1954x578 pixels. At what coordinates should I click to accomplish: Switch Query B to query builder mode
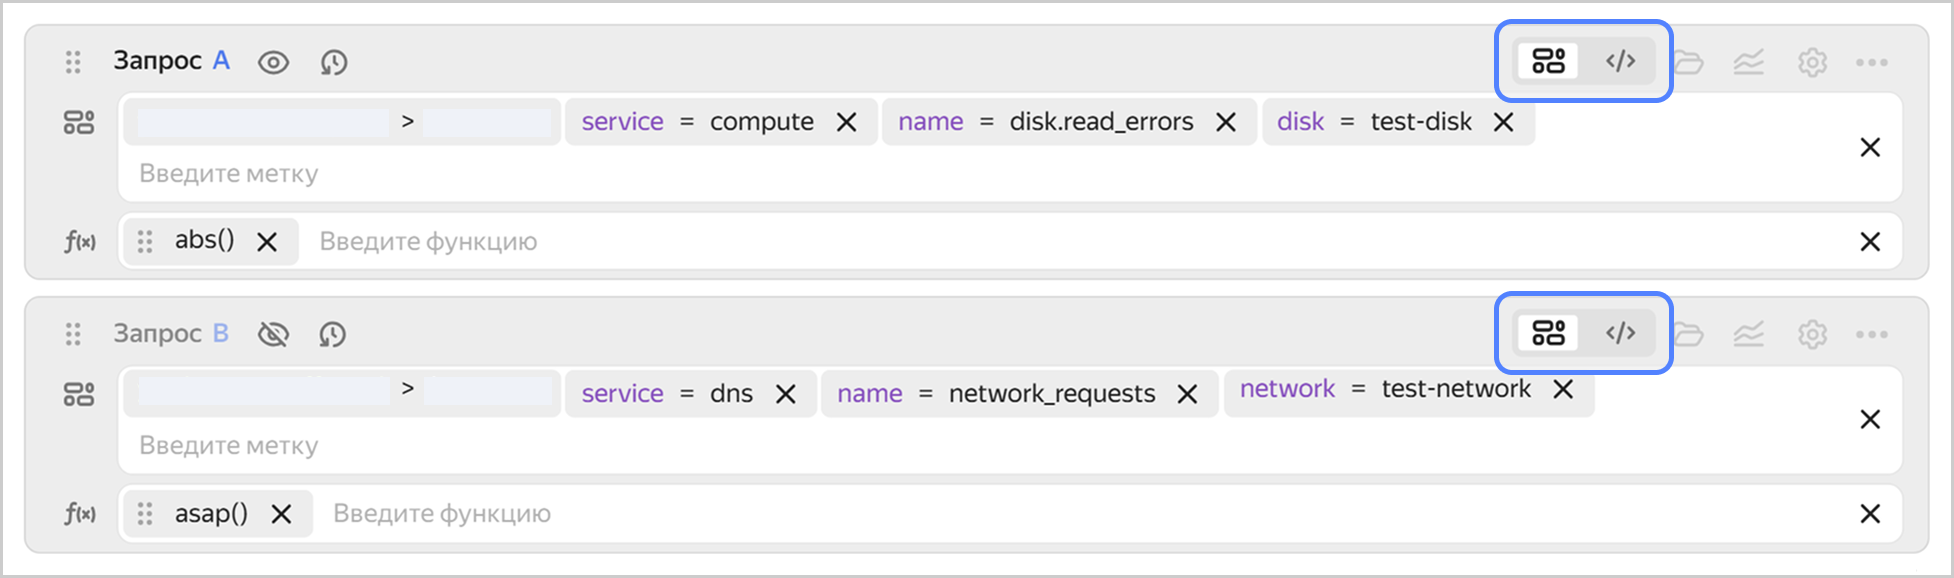click(x=1548, y=333)
